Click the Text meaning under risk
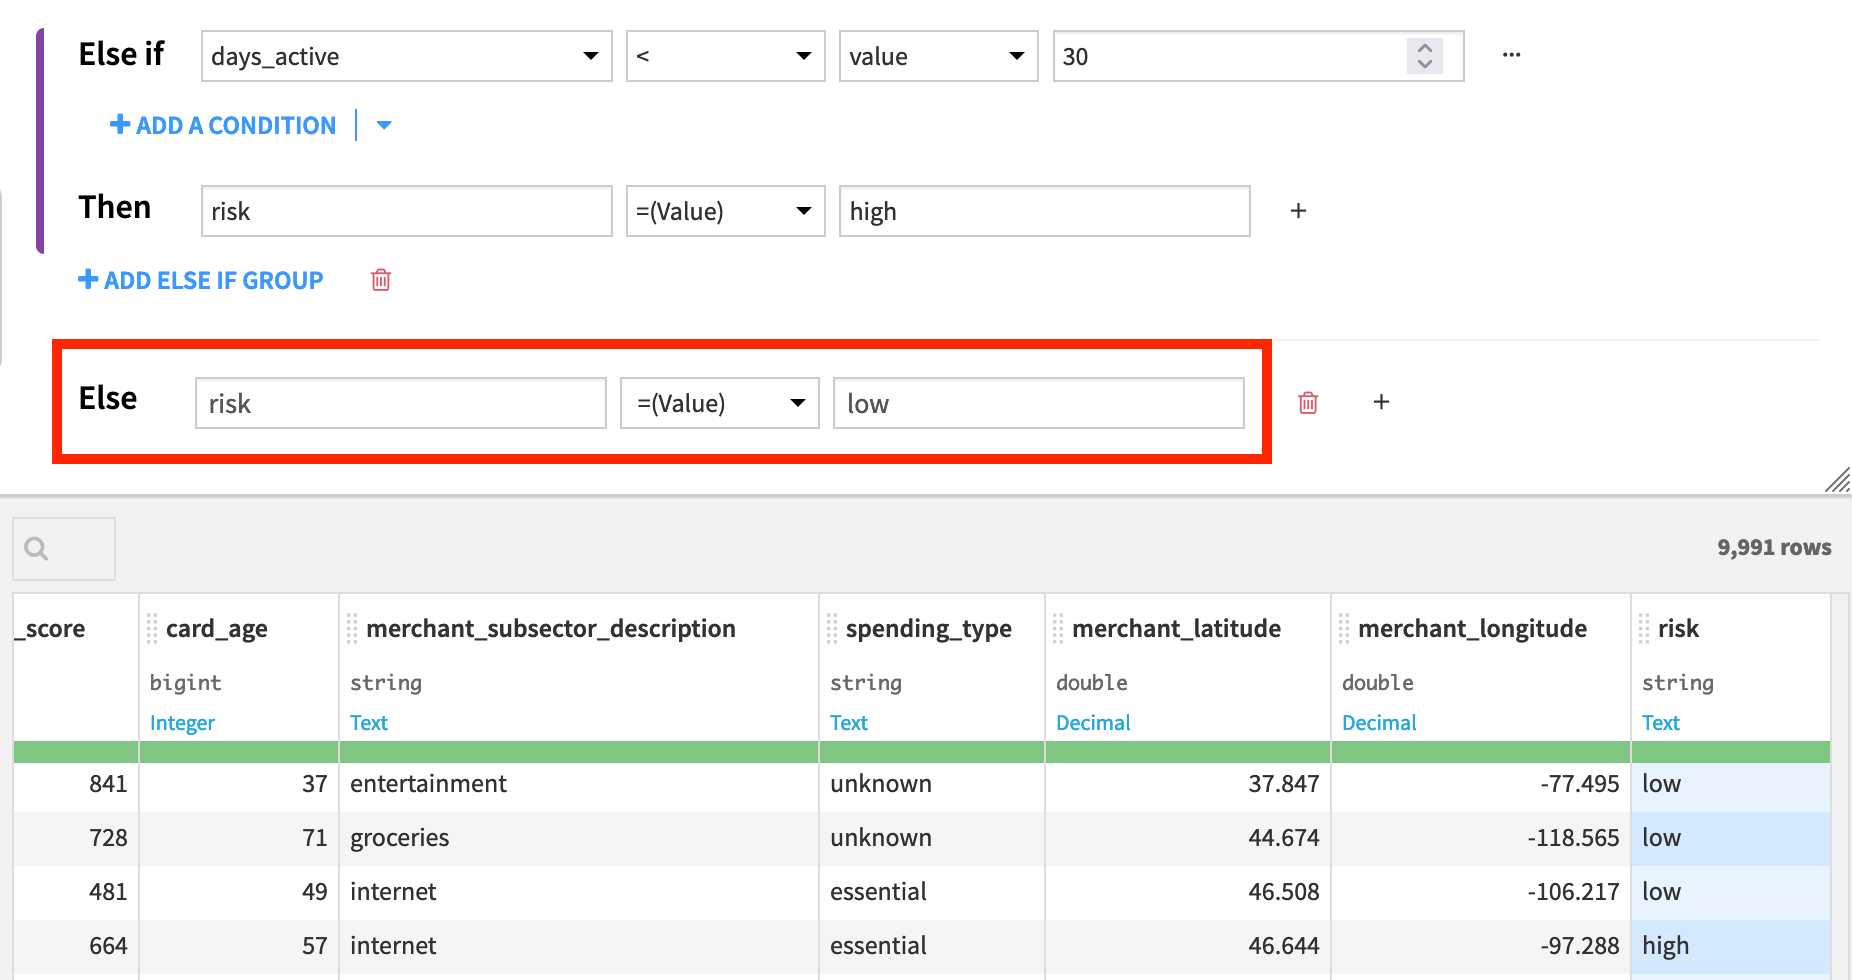Viewport: 1852px width, 980px height. [x=1661, y=723]
